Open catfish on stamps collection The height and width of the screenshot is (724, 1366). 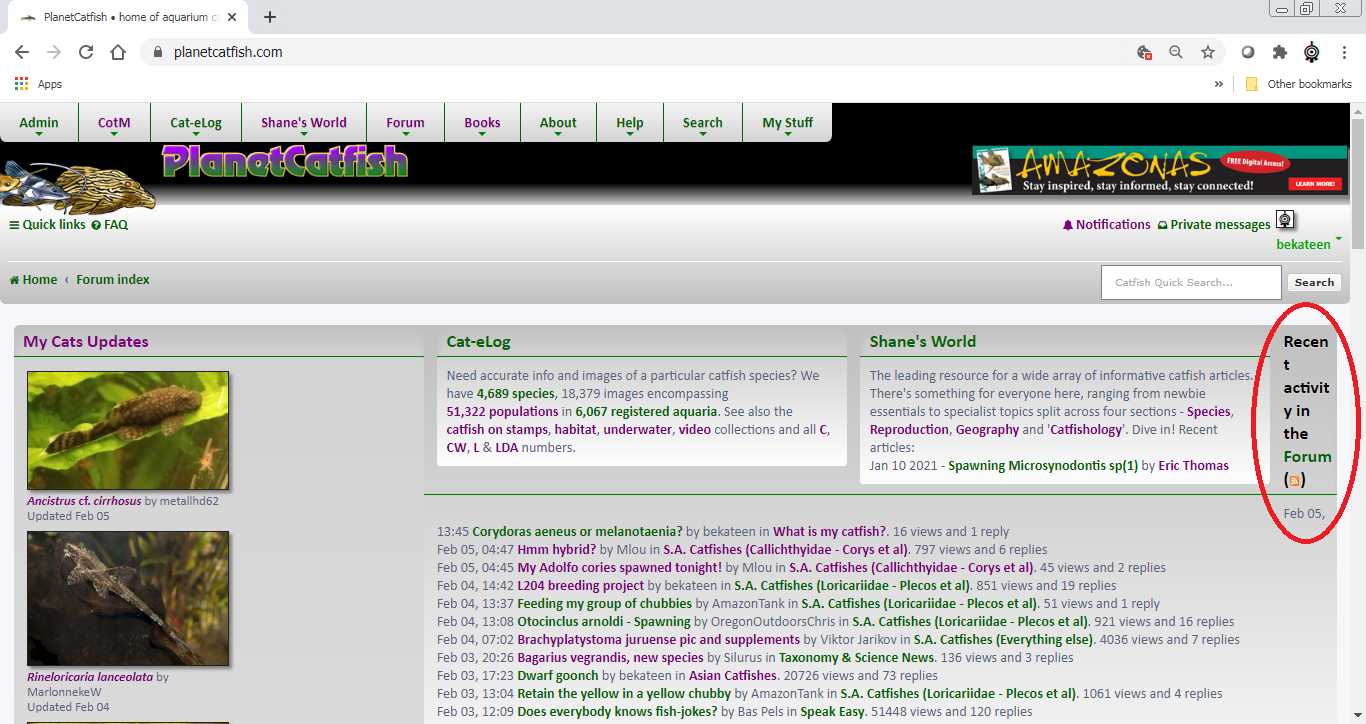[497, 430]
